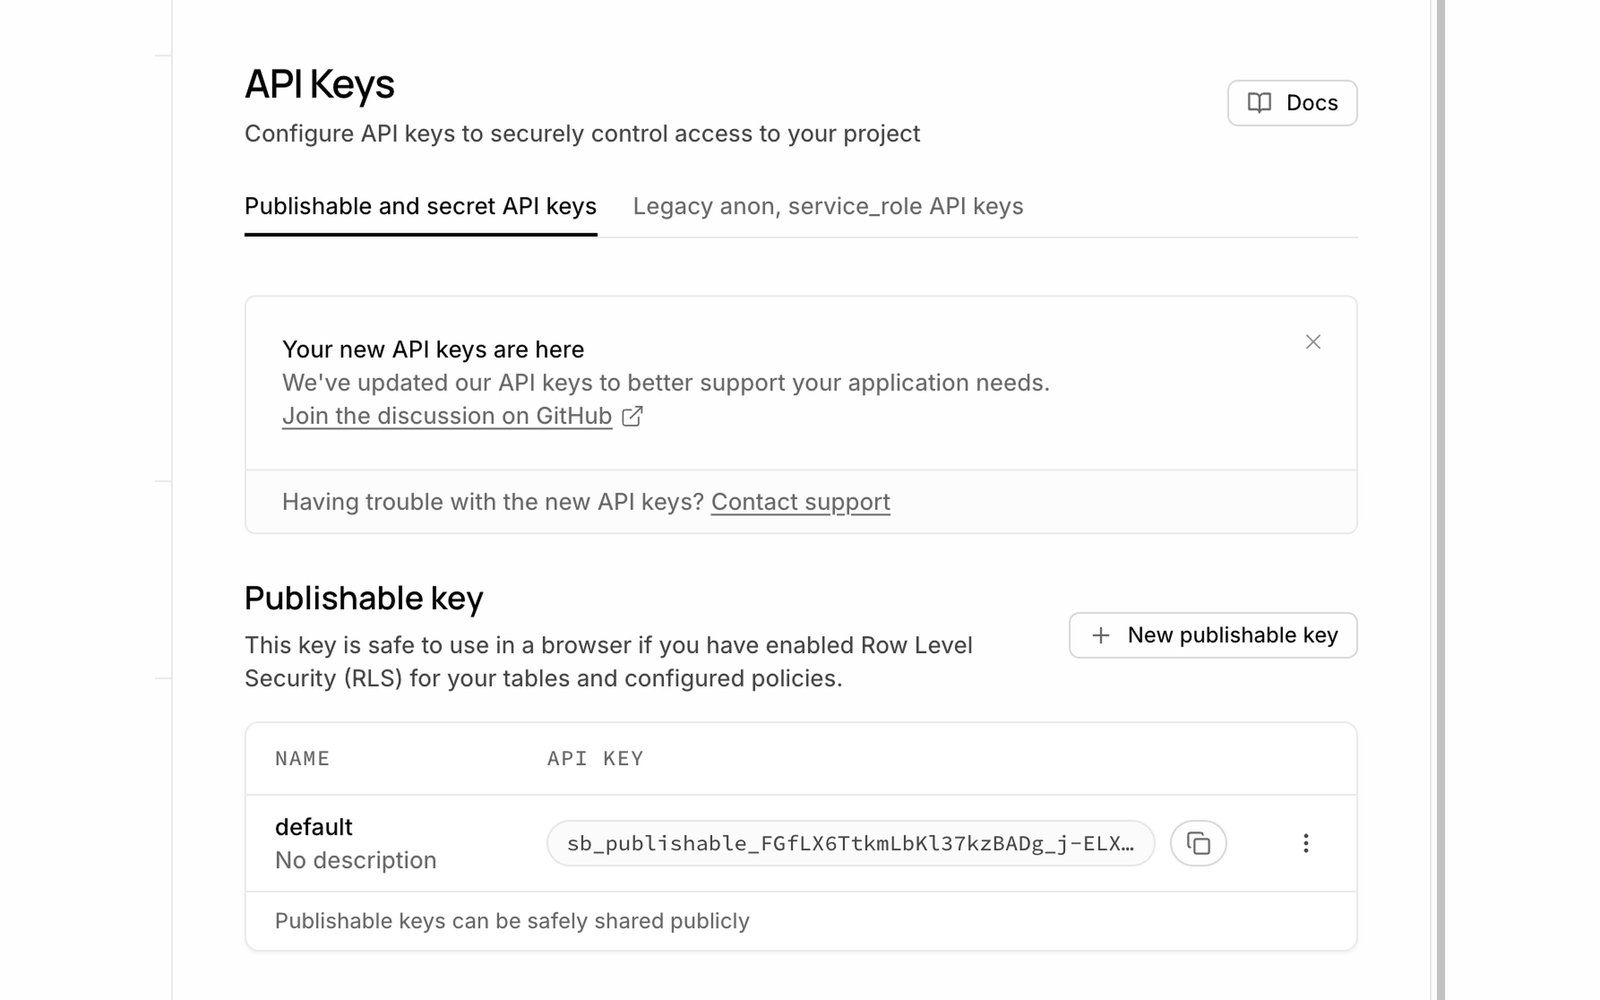The height and width of the screenshot is (1000, 1600).
Task: Click the No description text
Action: point(356,860)
